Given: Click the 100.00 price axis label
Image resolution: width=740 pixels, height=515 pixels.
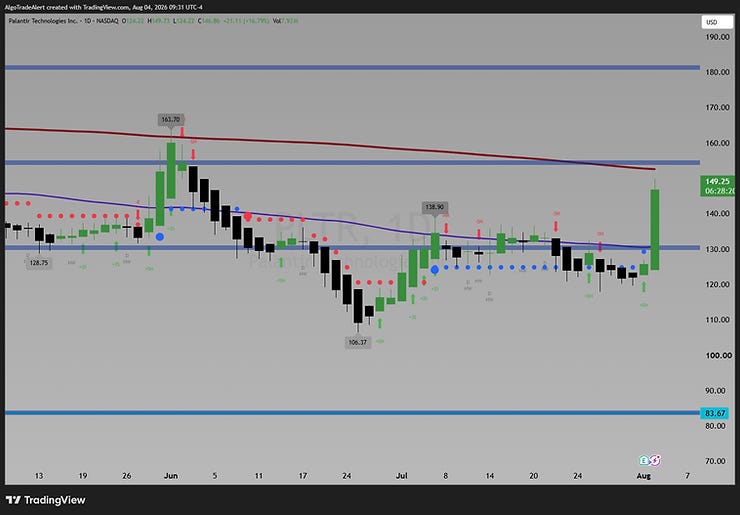Looking at the screenshot, I should click(x=718, y=355).
